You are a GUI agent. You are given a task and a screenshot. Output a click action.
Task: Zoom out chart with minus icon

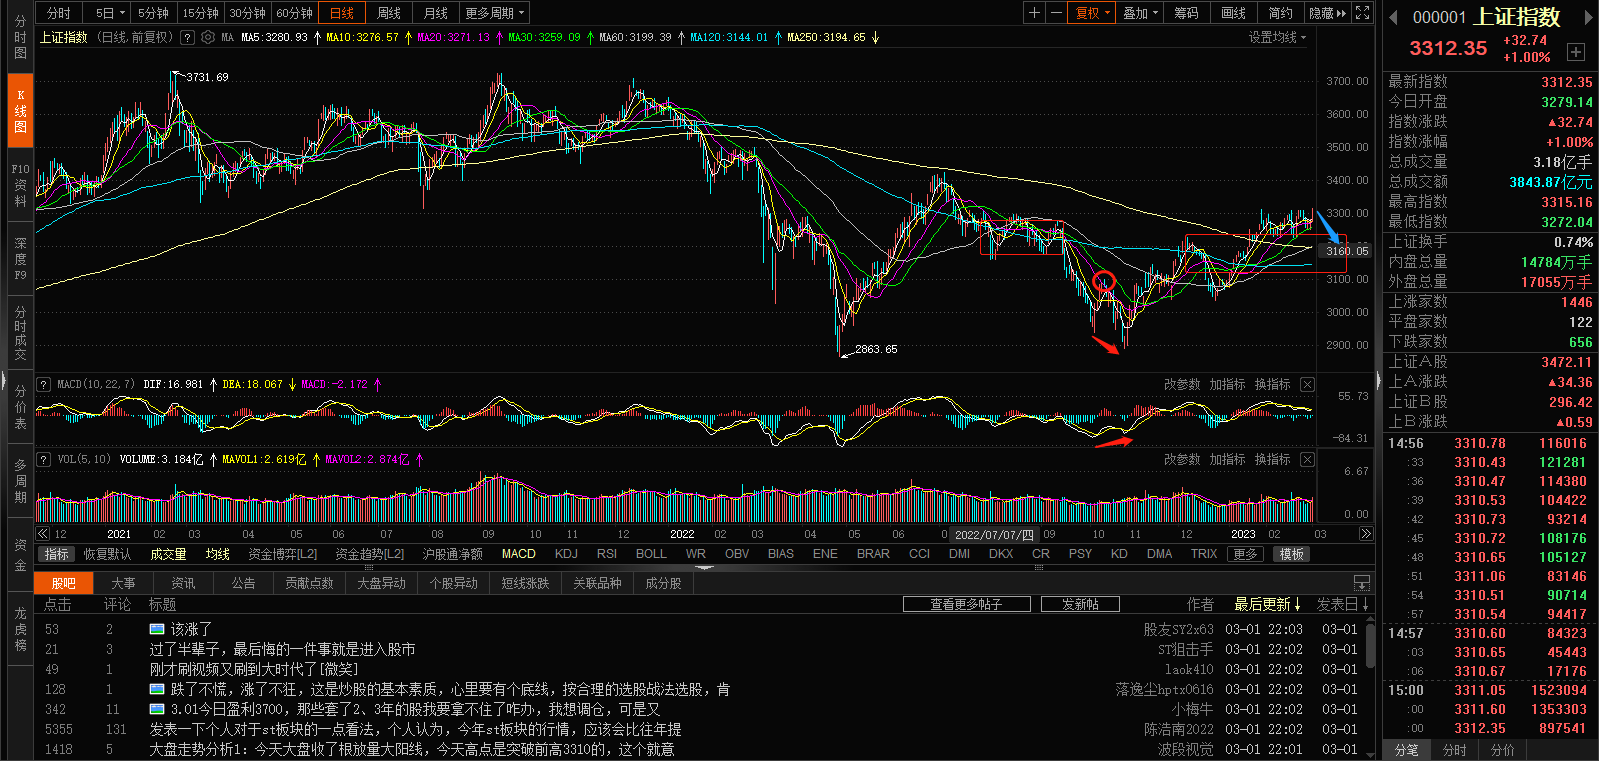[1056, 13]
